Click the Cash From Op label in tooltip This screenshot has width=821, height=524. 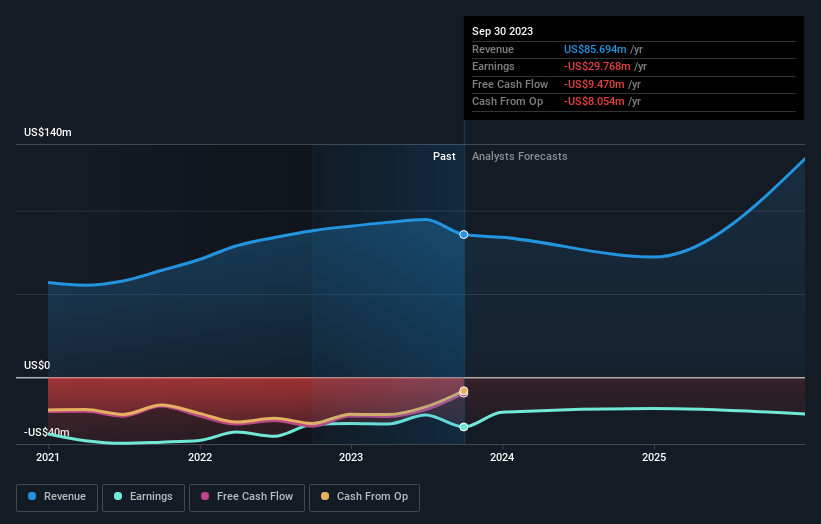pyautogui.click(x=507, y=102)
